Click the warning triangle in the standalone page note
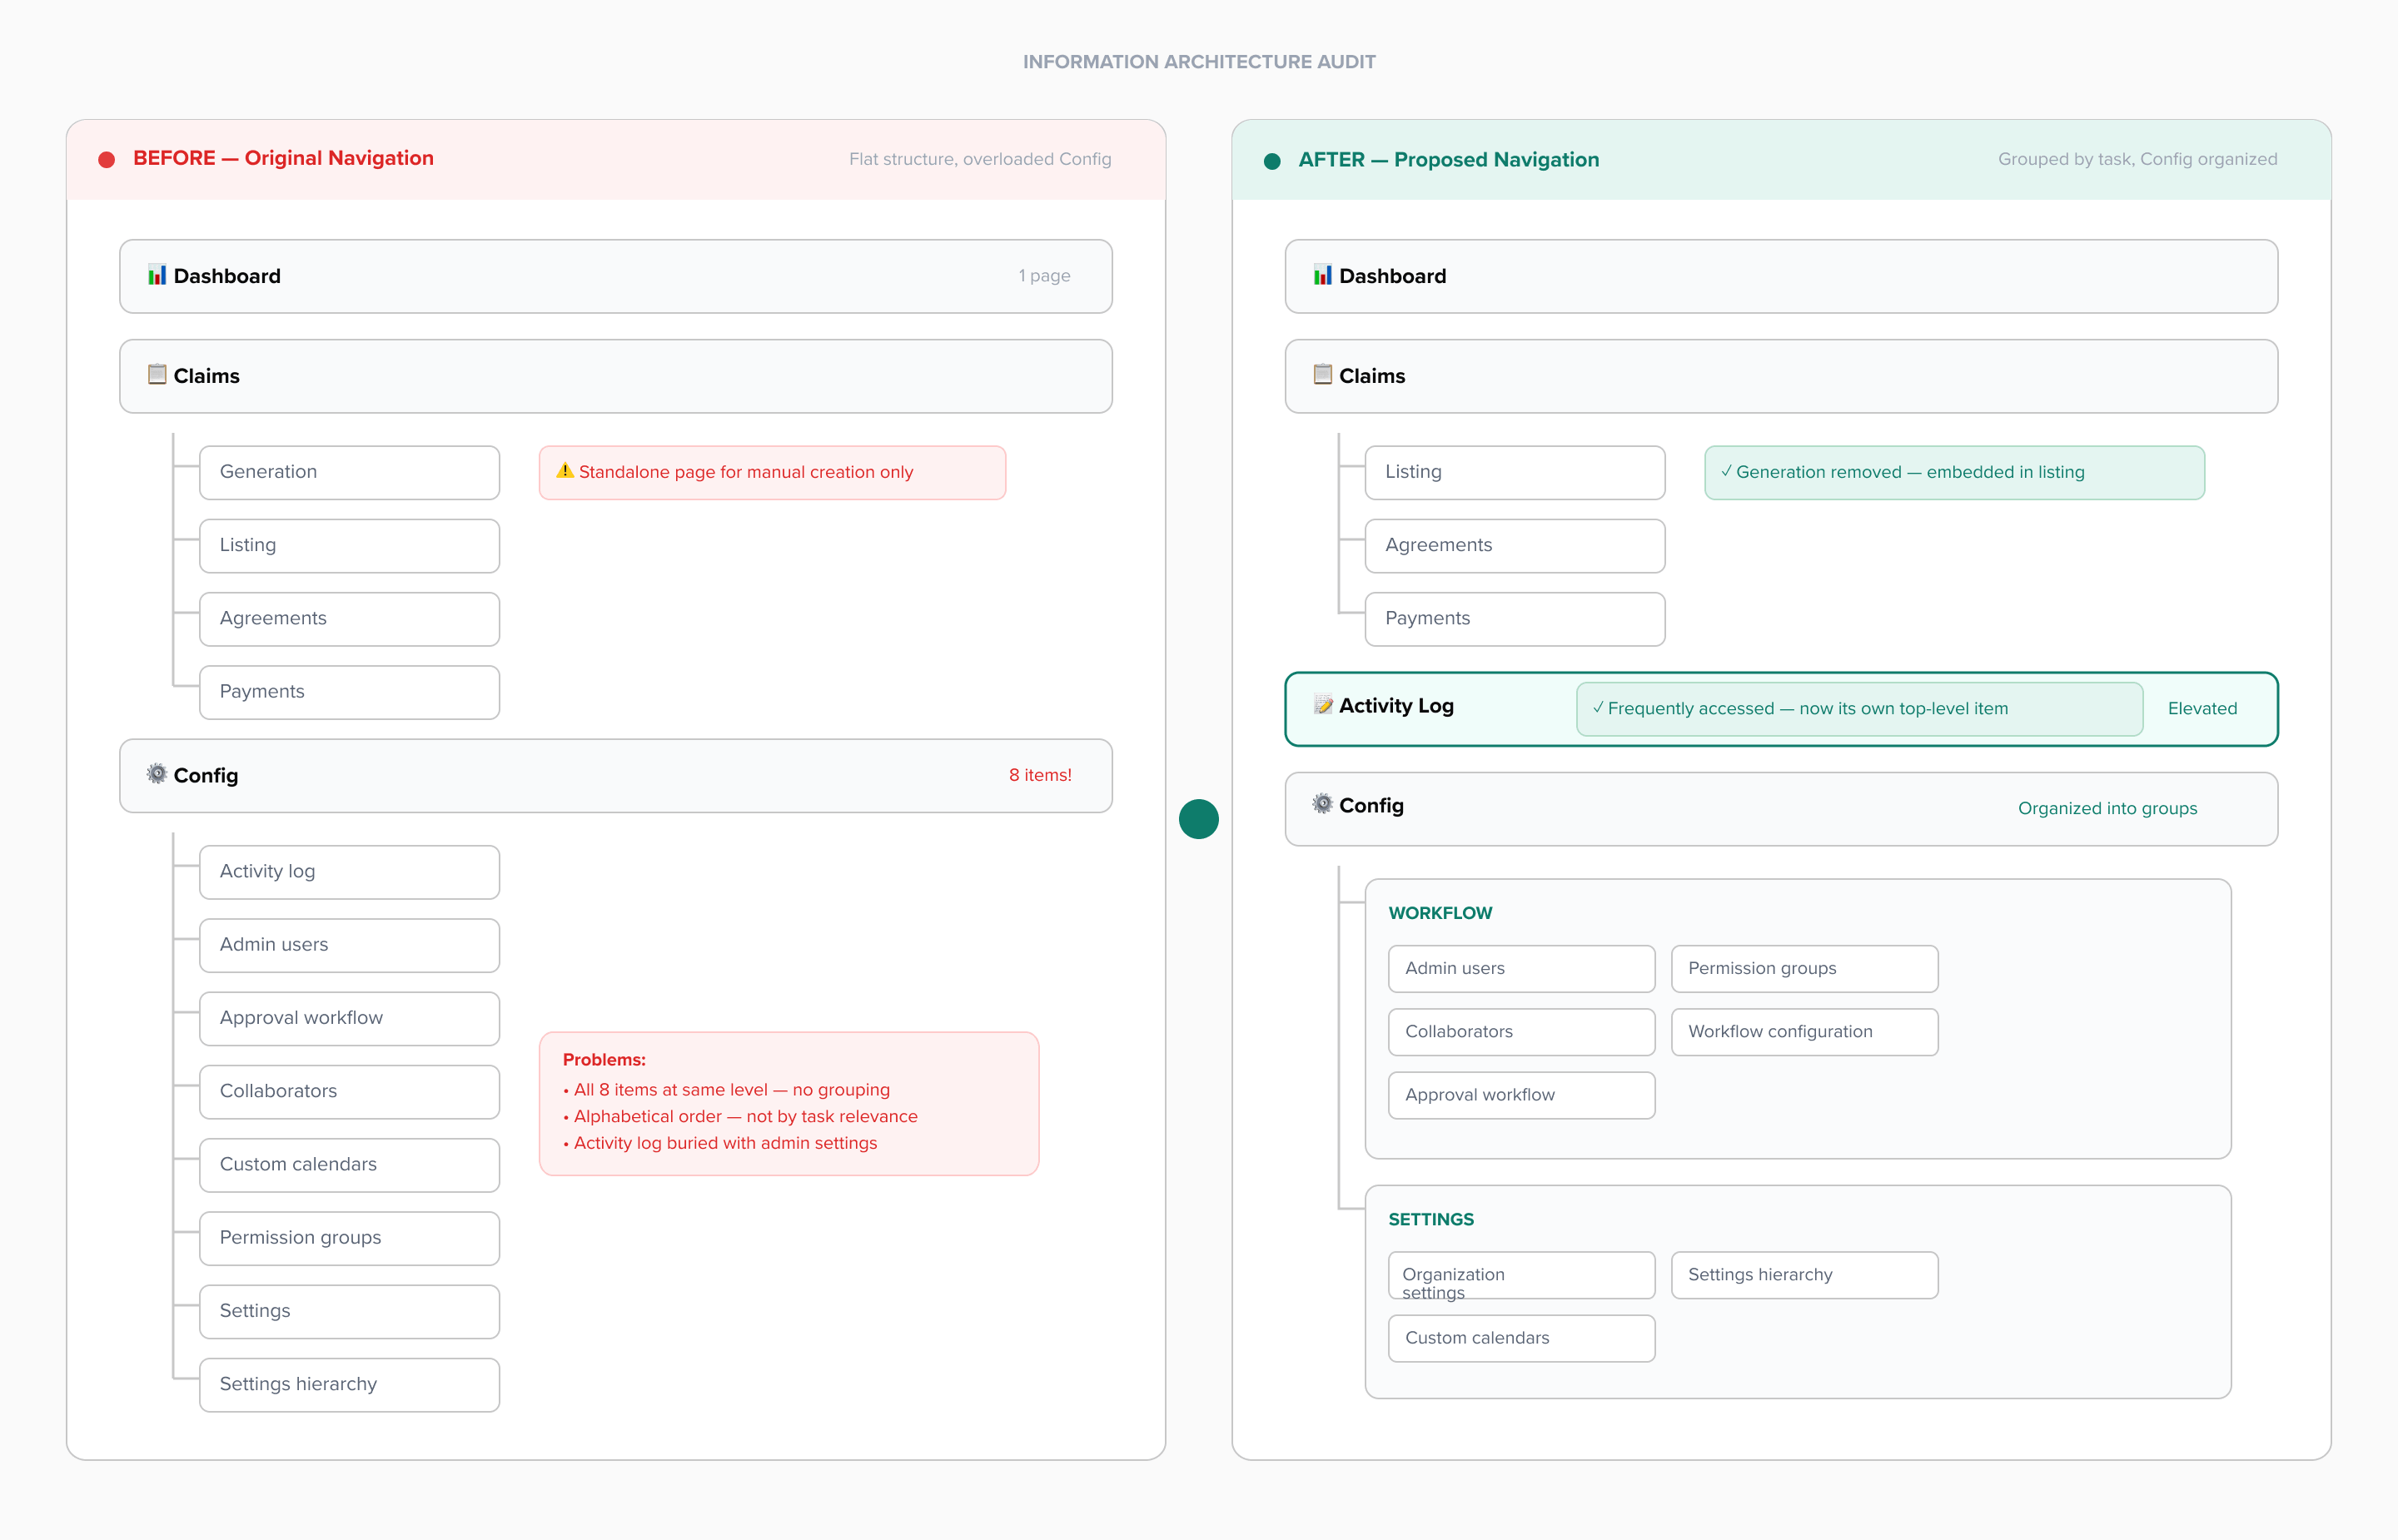2398x1540 pixels. [565, 471]
